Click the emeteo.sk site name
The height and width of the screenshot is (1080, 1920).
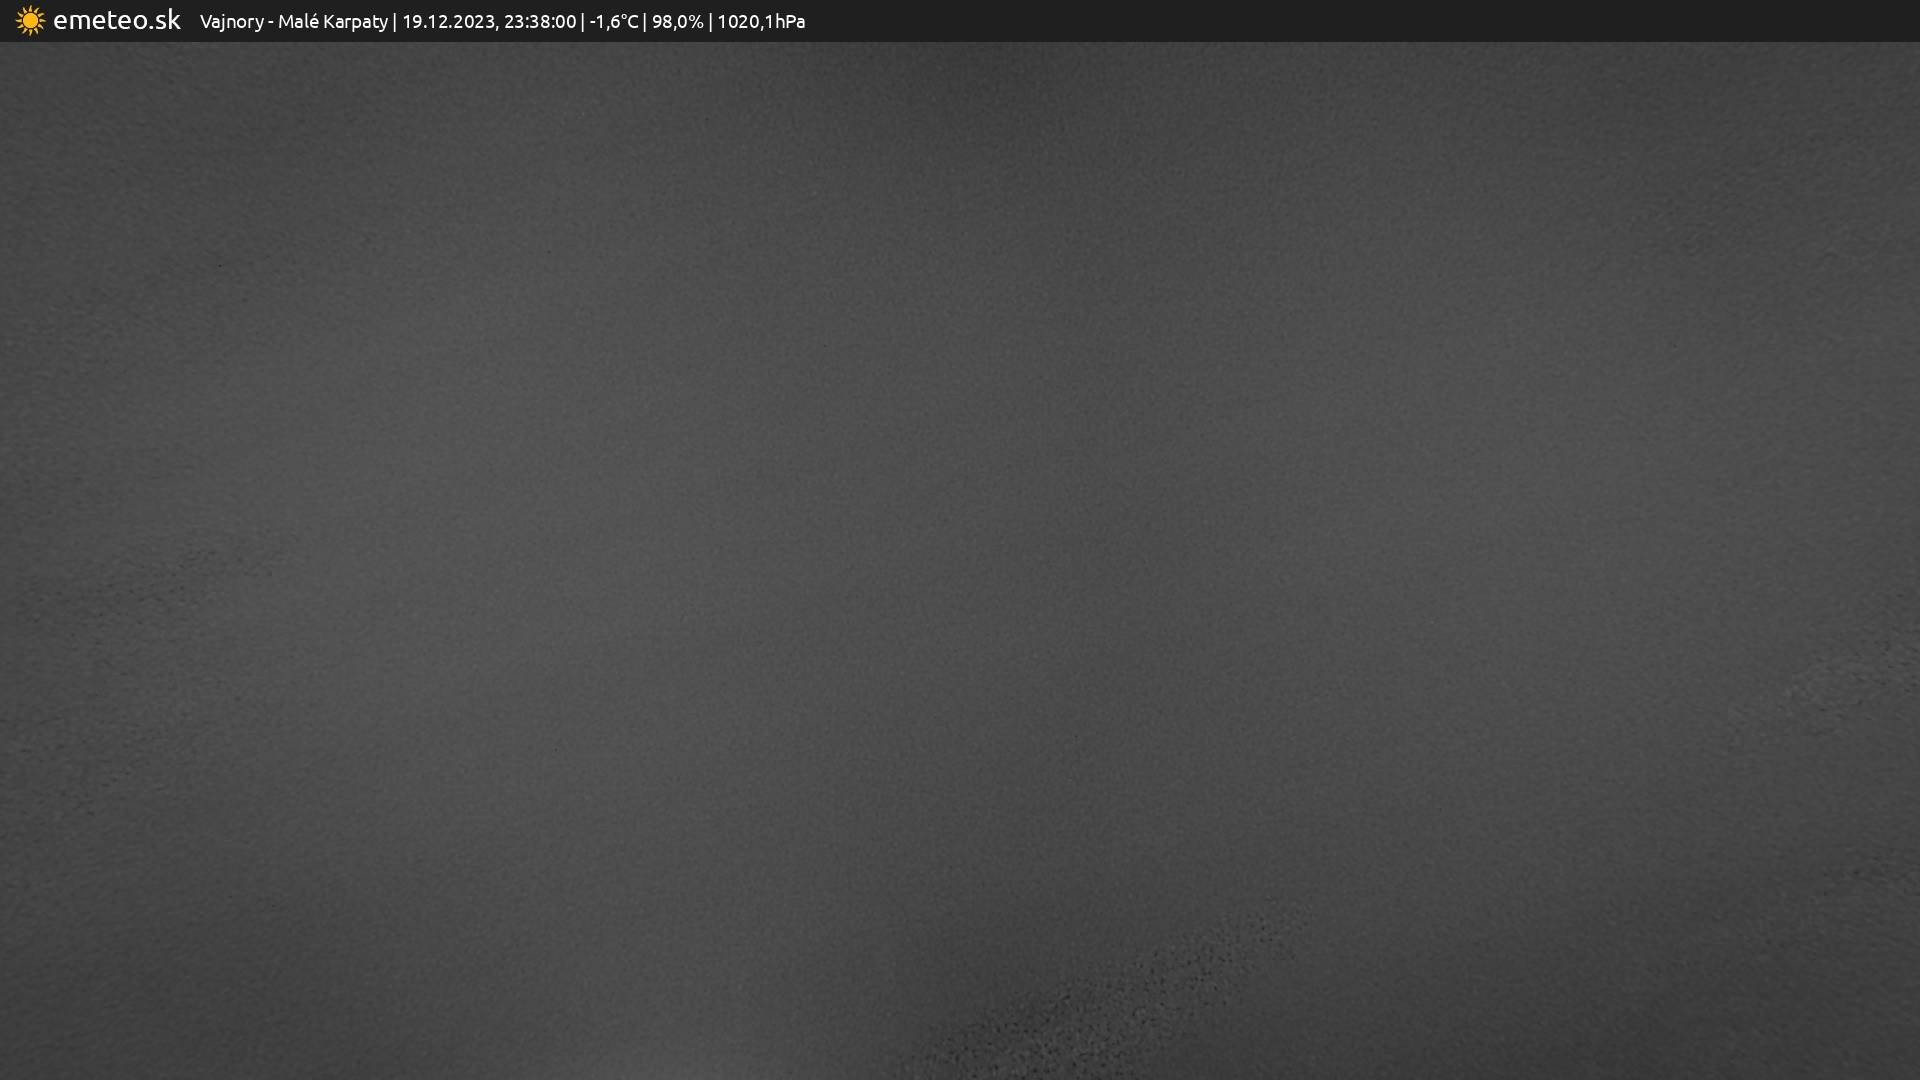tap(116, 20)
